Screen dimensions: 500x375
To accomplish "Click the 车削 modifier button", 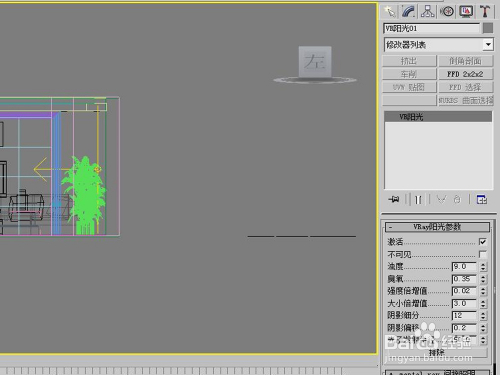I will click(409, 74).
